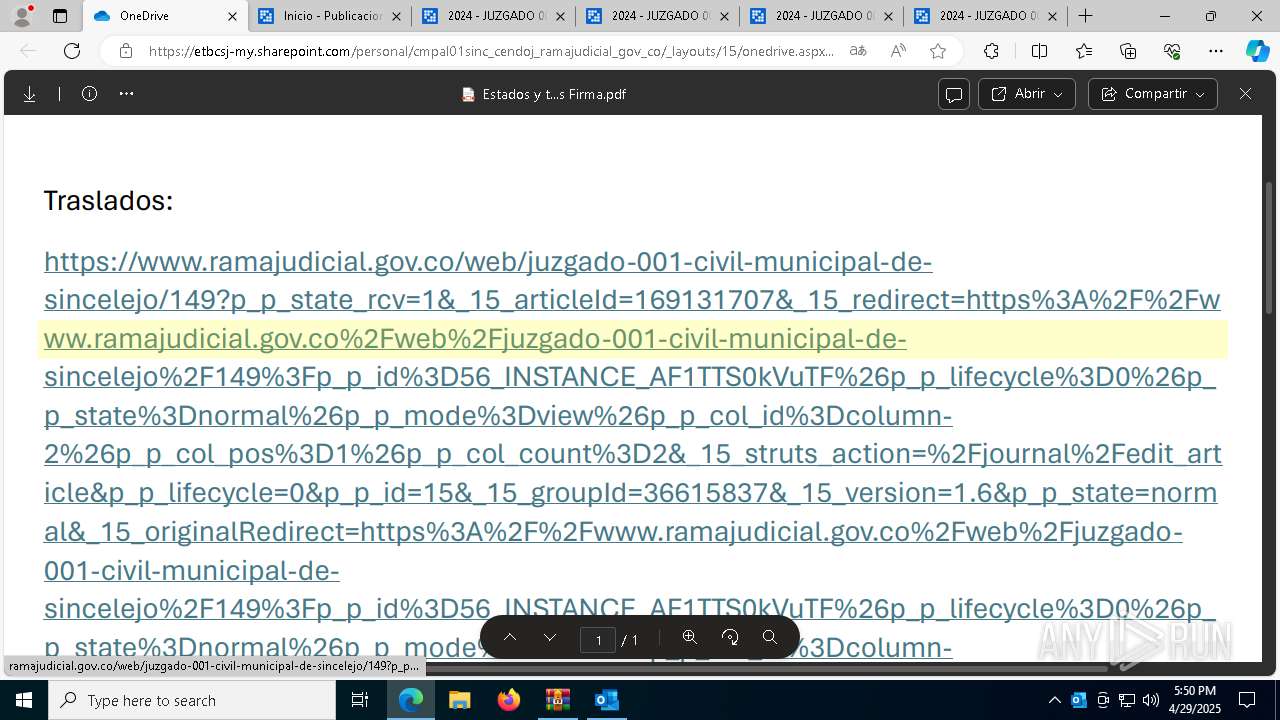Open the comments panel icon

tap(954, 94)
